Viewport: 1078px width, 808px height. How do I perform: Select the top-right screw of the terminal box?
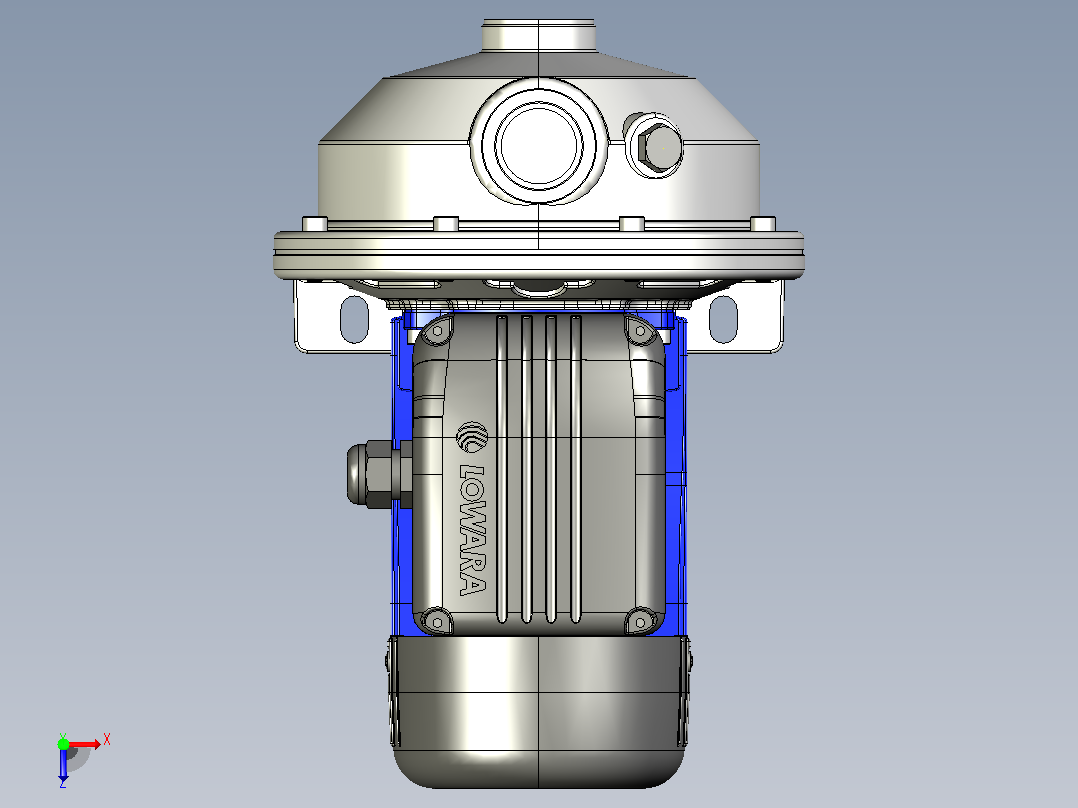click(640, 331)
